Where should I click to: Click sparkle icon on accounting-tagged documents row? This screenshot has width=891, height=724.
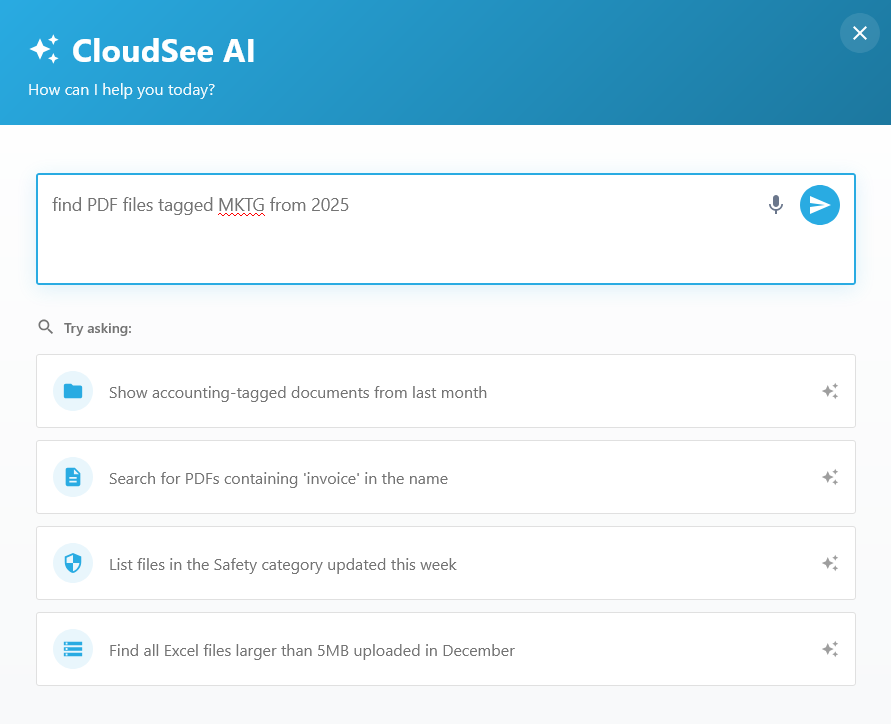[829, 391]
